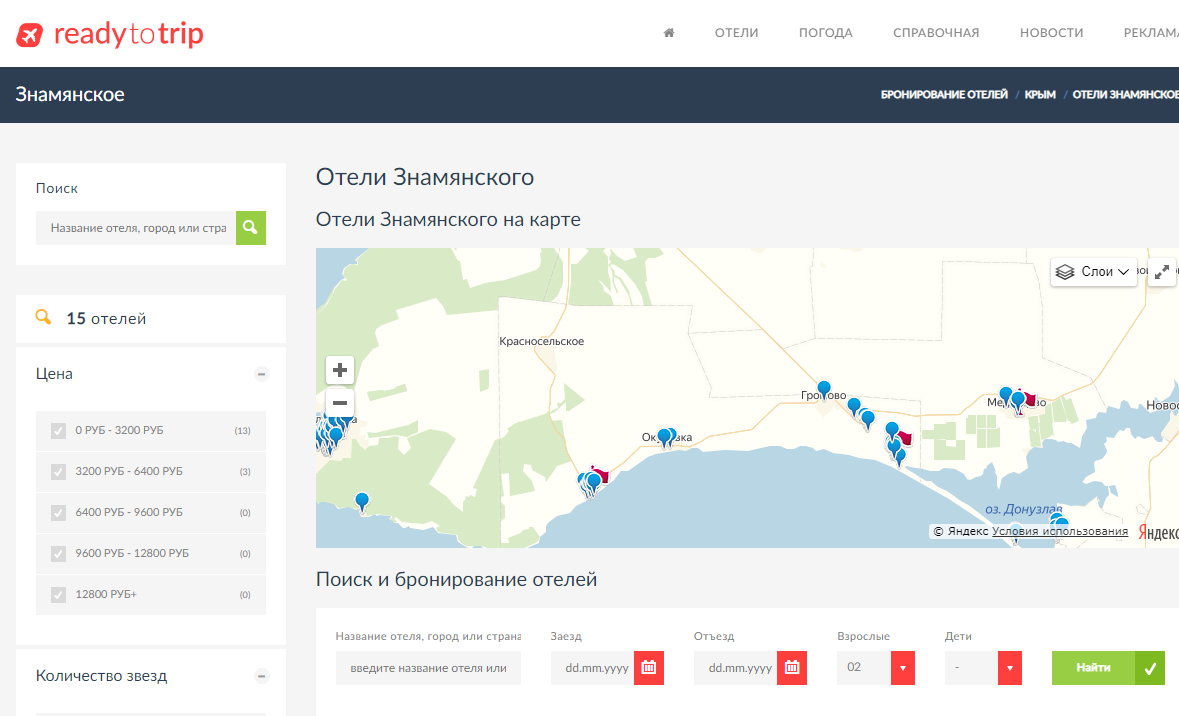Collapse the Цена filter section

262,374
